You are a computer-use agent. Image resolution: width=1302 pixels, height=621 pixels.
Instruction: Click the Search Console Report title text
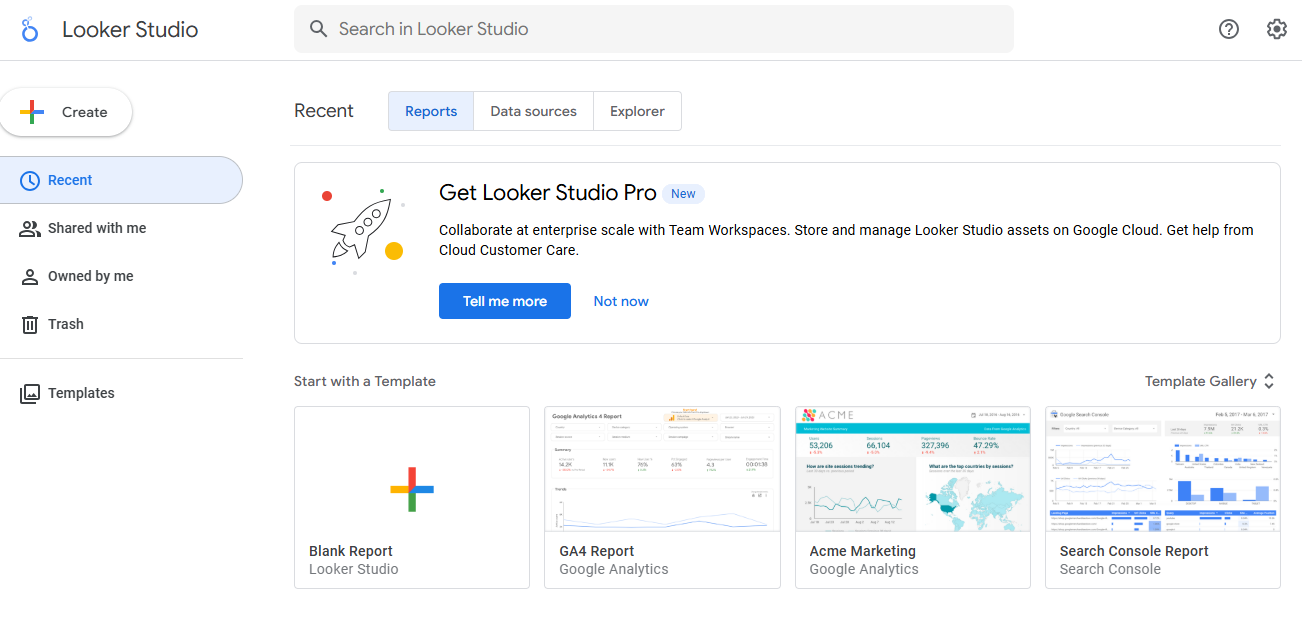(1134, 551)
